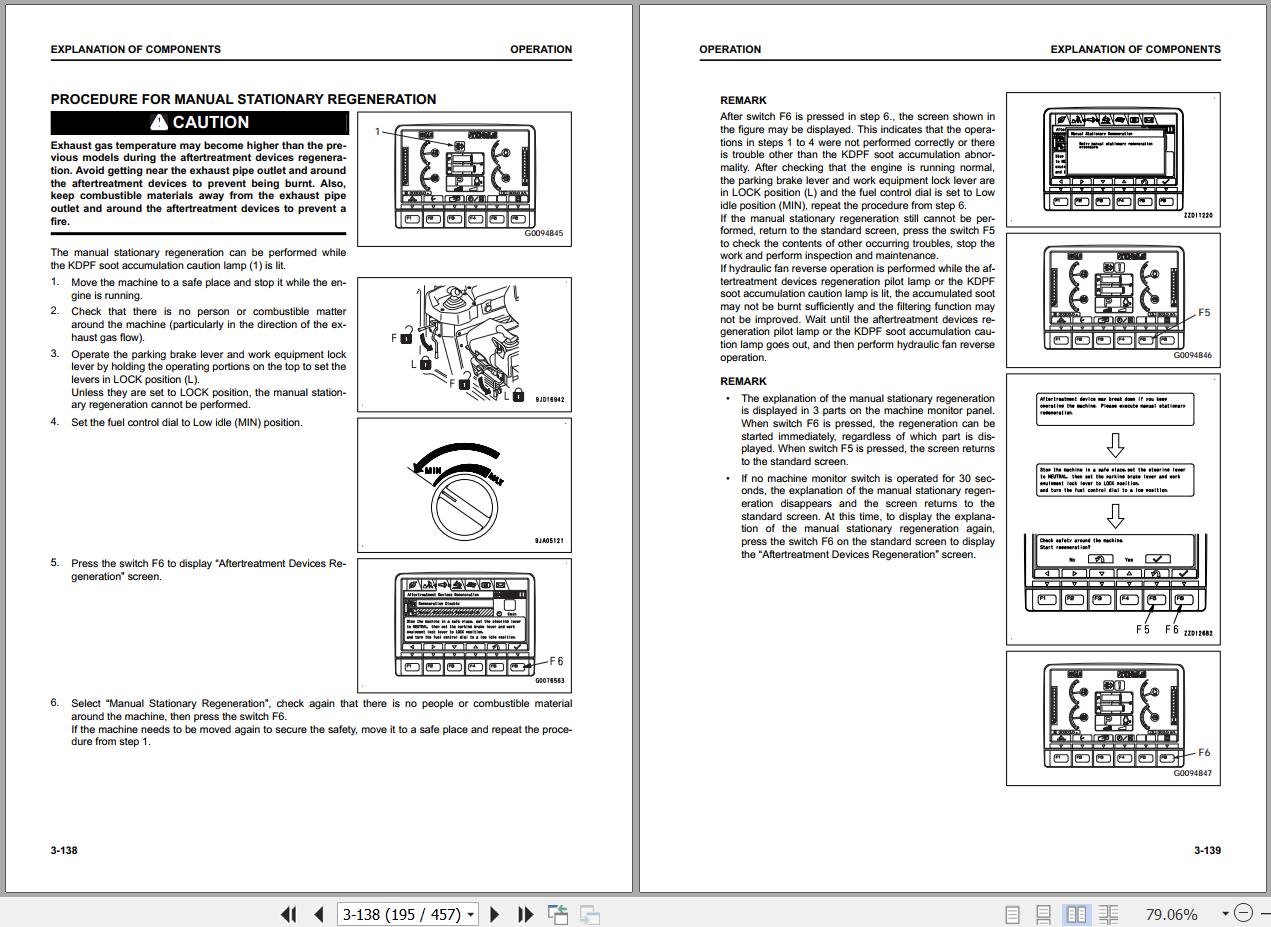Click step 4 text about fuel control dial
1271x927 pixels.
click(186, 422)
